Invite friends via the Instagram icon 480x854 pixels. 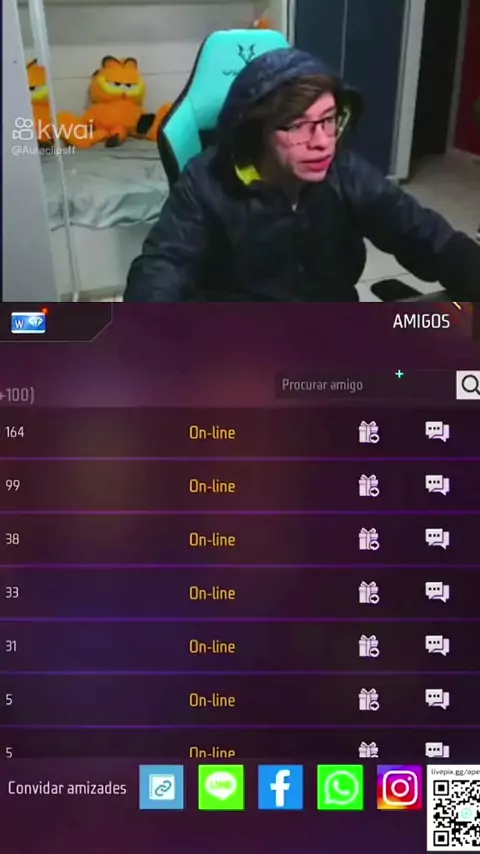point(399,787)
